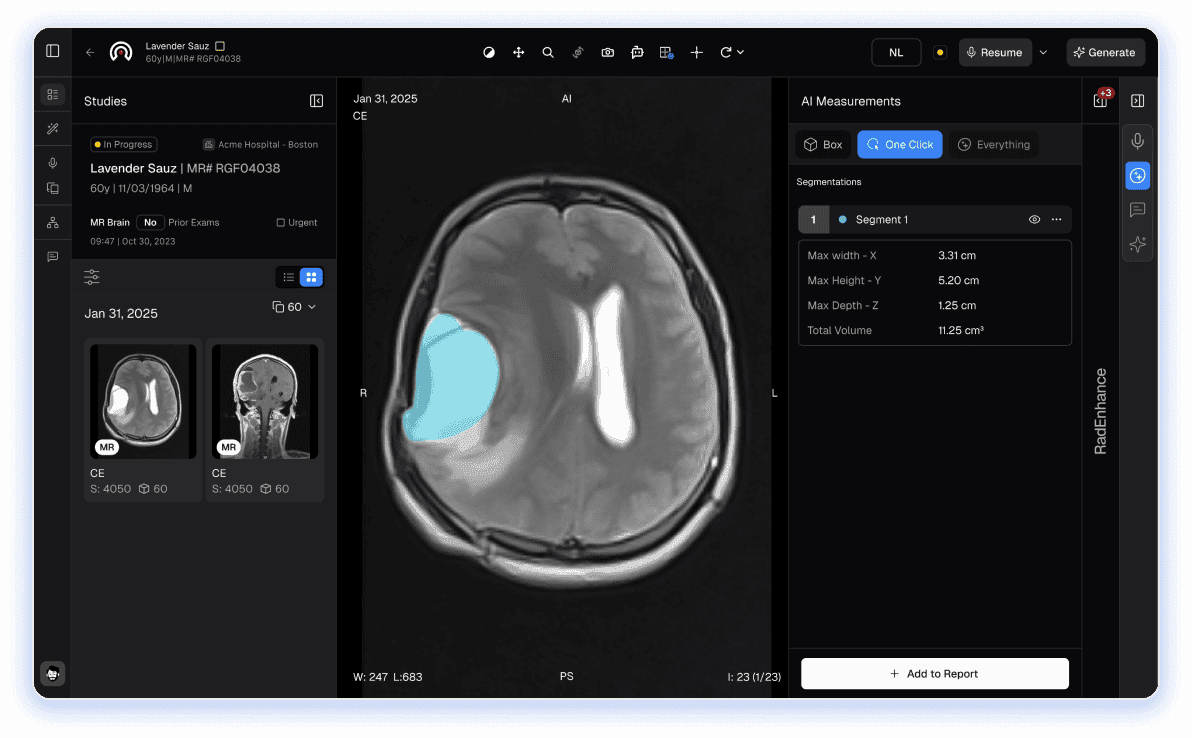This screenshot has height=738, width=1192.
Task: Switch studies to list view
Action: point(288,277)
